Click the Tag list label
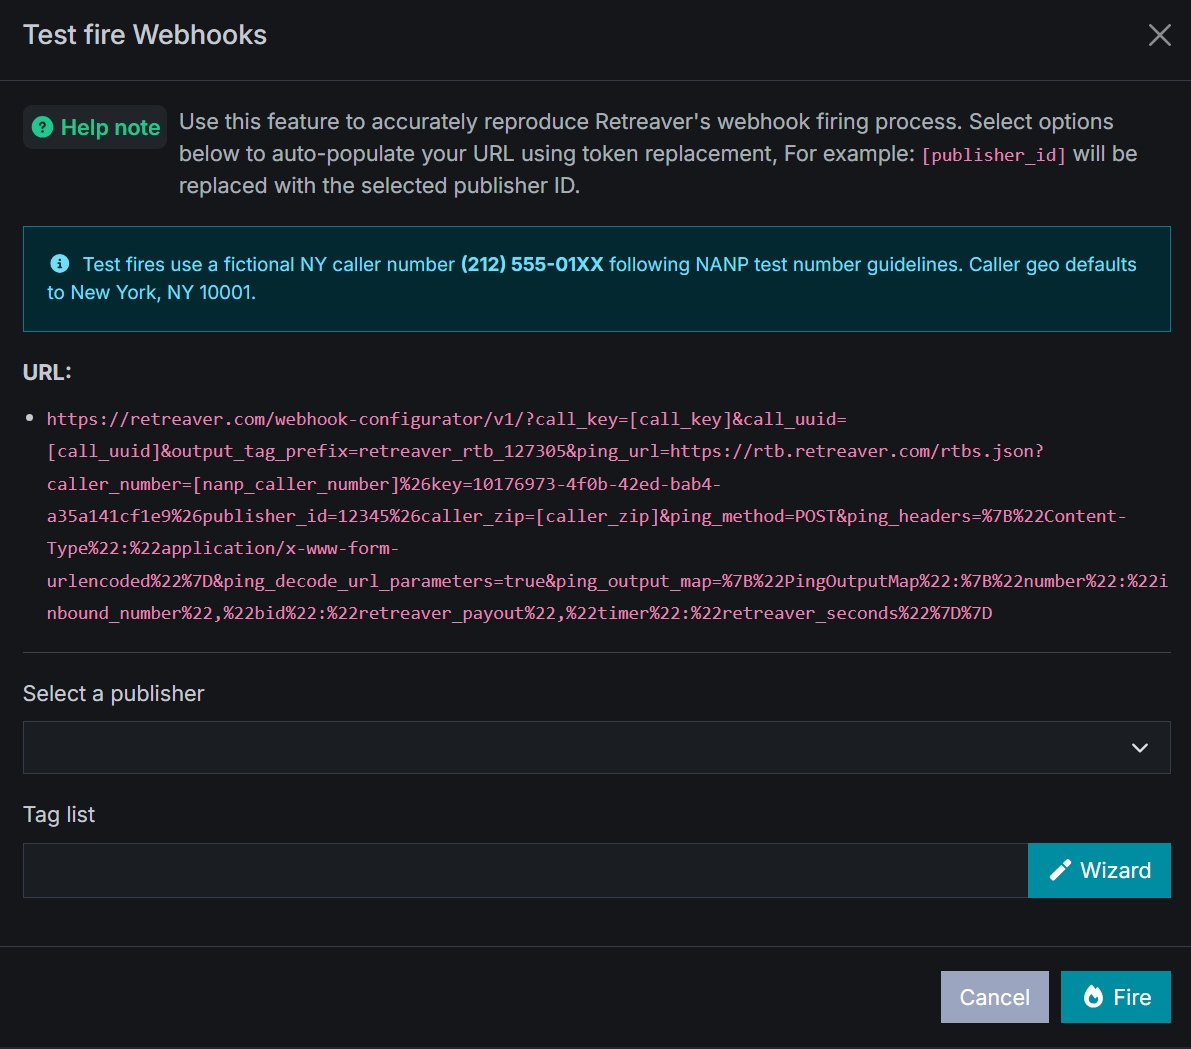This screenshot has width=1191, height=1049. (59, 815)
